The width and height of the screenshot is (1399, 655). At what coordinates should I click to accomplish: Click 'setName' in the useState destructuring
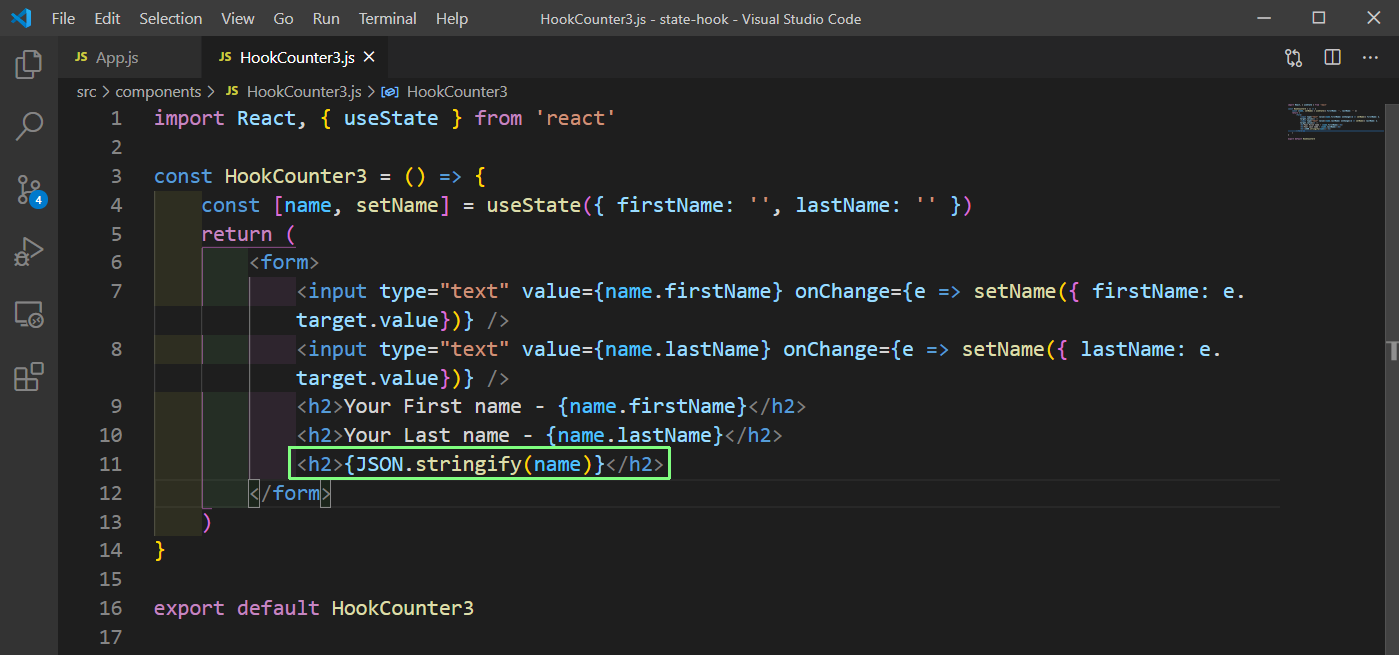click(x=397, y=205)
